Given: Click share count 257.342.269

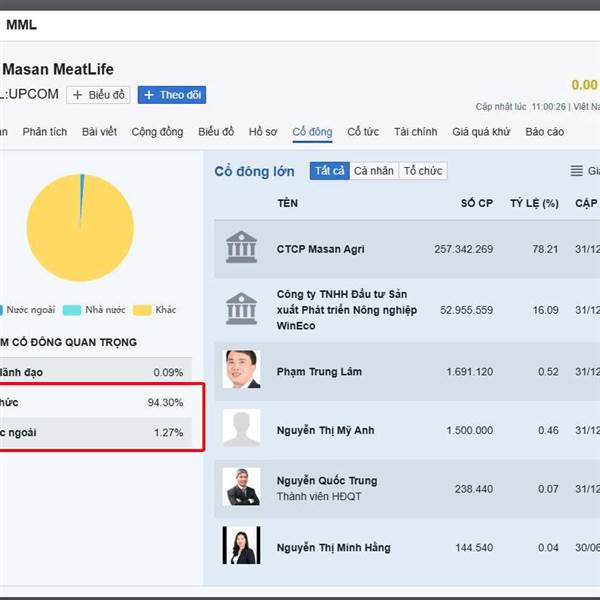Looking at the screenshot, I should [x=463, y=249].
